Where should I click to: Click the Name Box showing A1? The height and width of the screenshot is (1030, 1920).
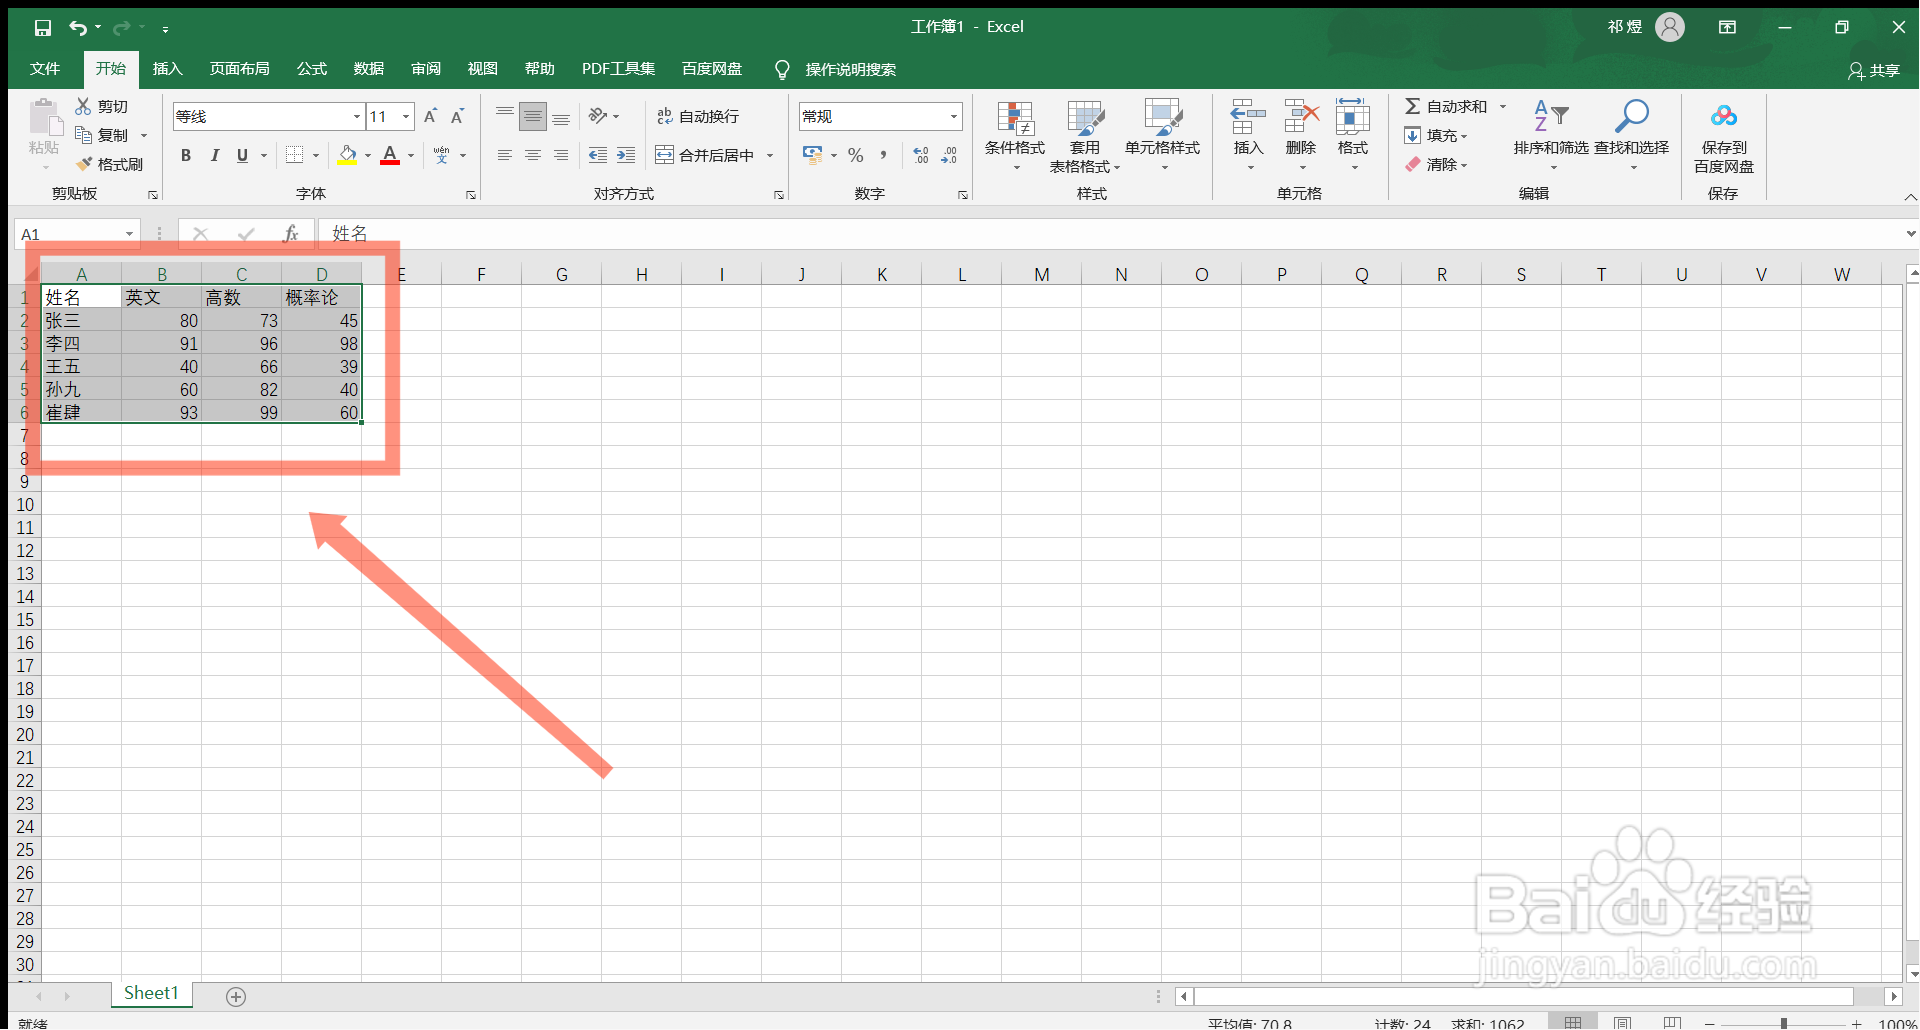[77, 234]
